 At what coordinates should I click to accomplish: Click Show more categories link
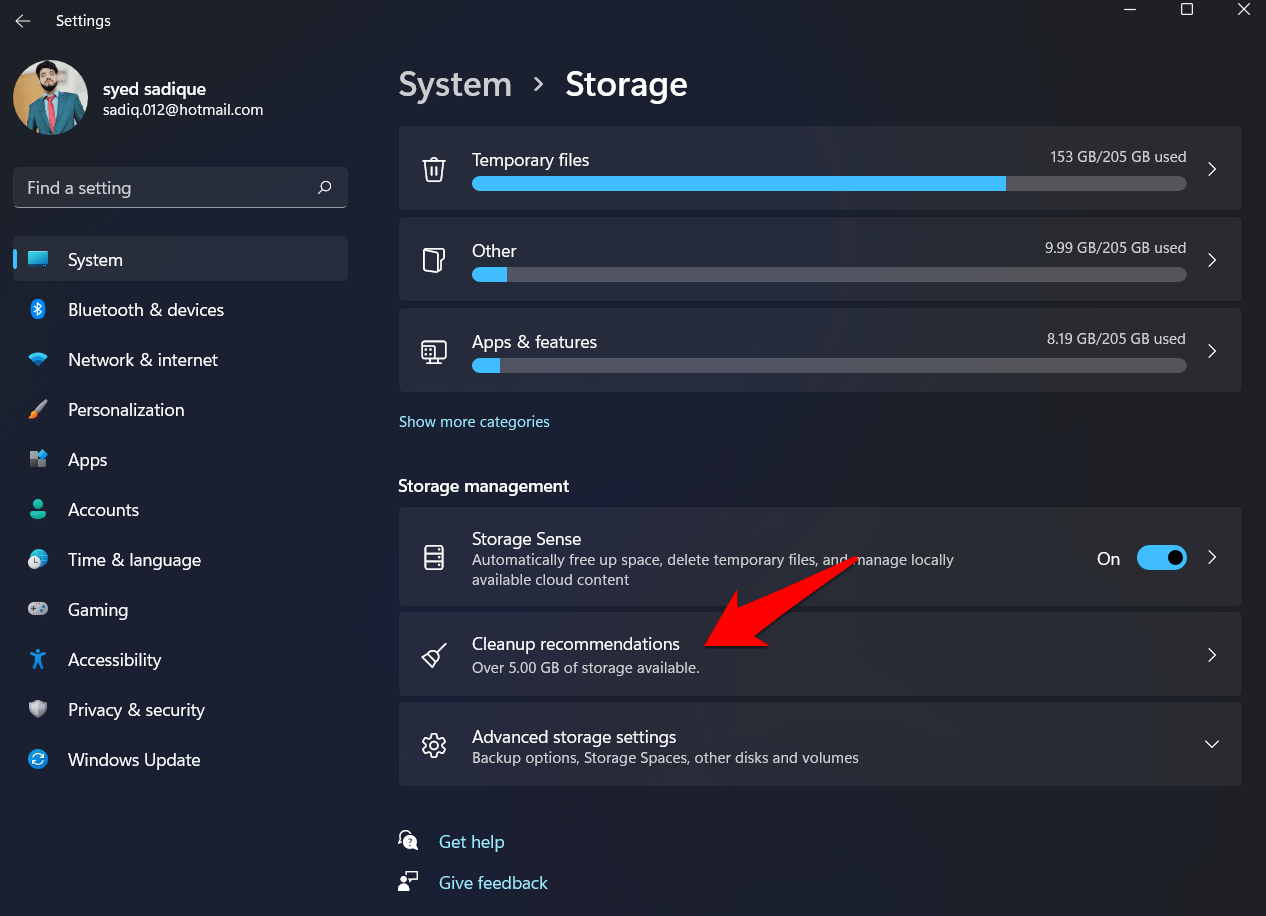(474, 422)
